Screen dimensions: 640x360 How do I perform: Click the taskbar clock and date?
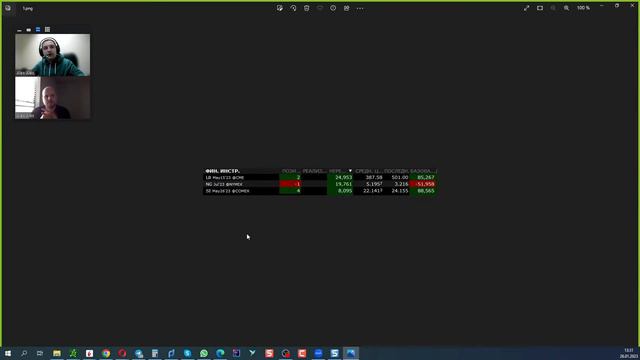click(x=628, y=353)
